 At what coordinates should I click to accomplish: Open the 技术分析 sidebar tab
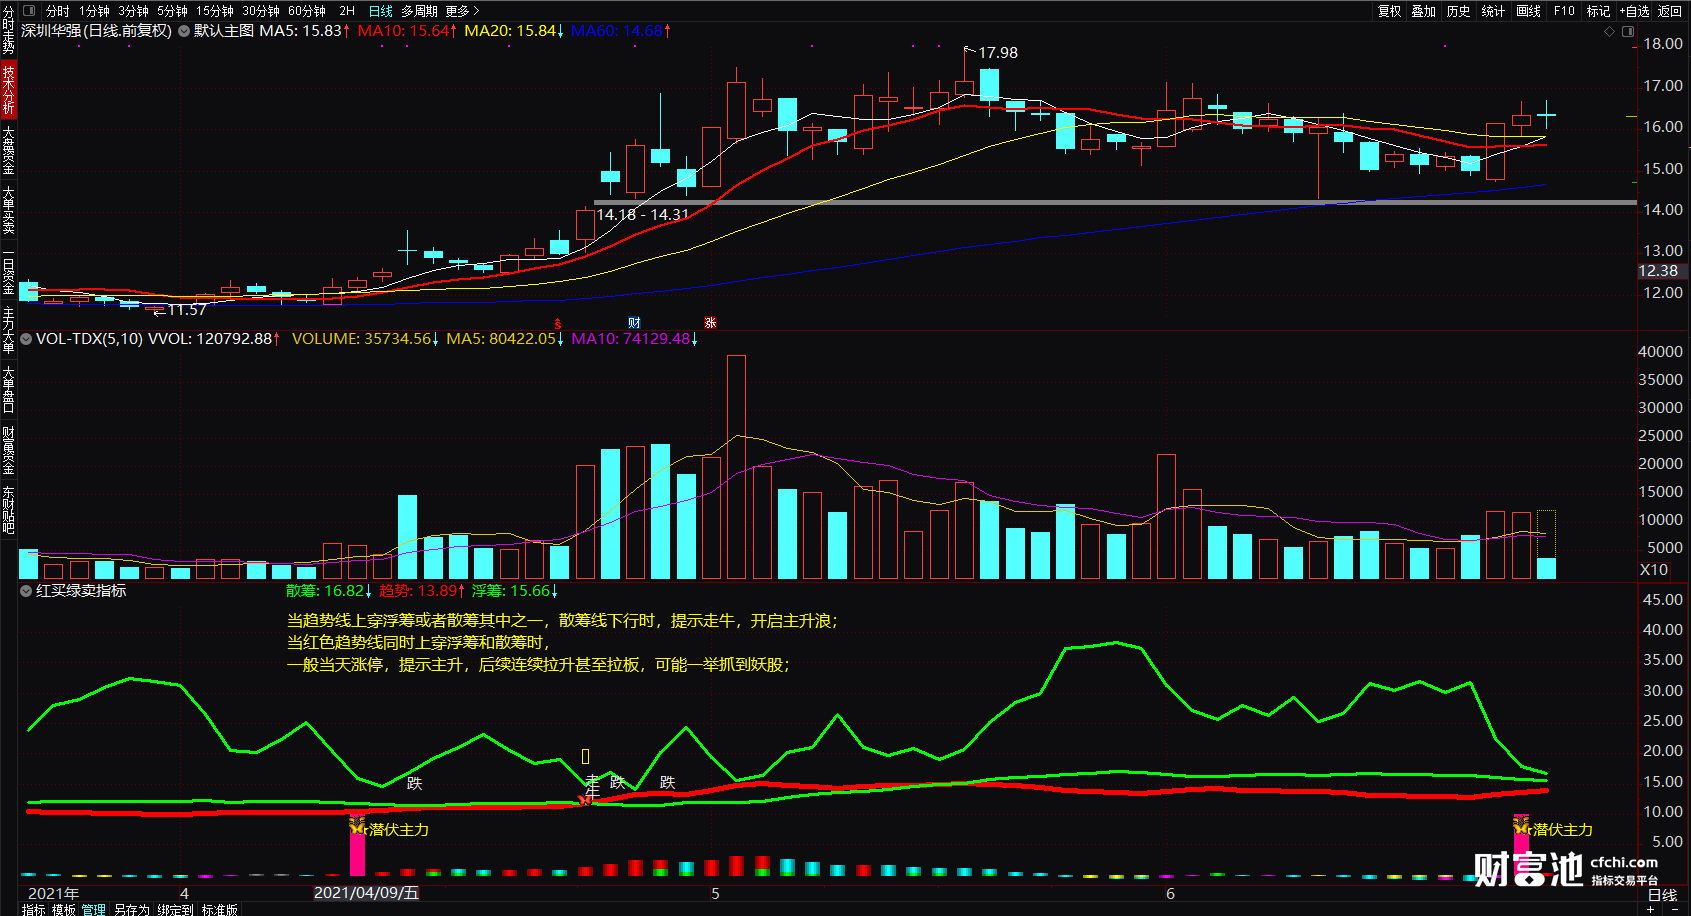click(8, 90)
